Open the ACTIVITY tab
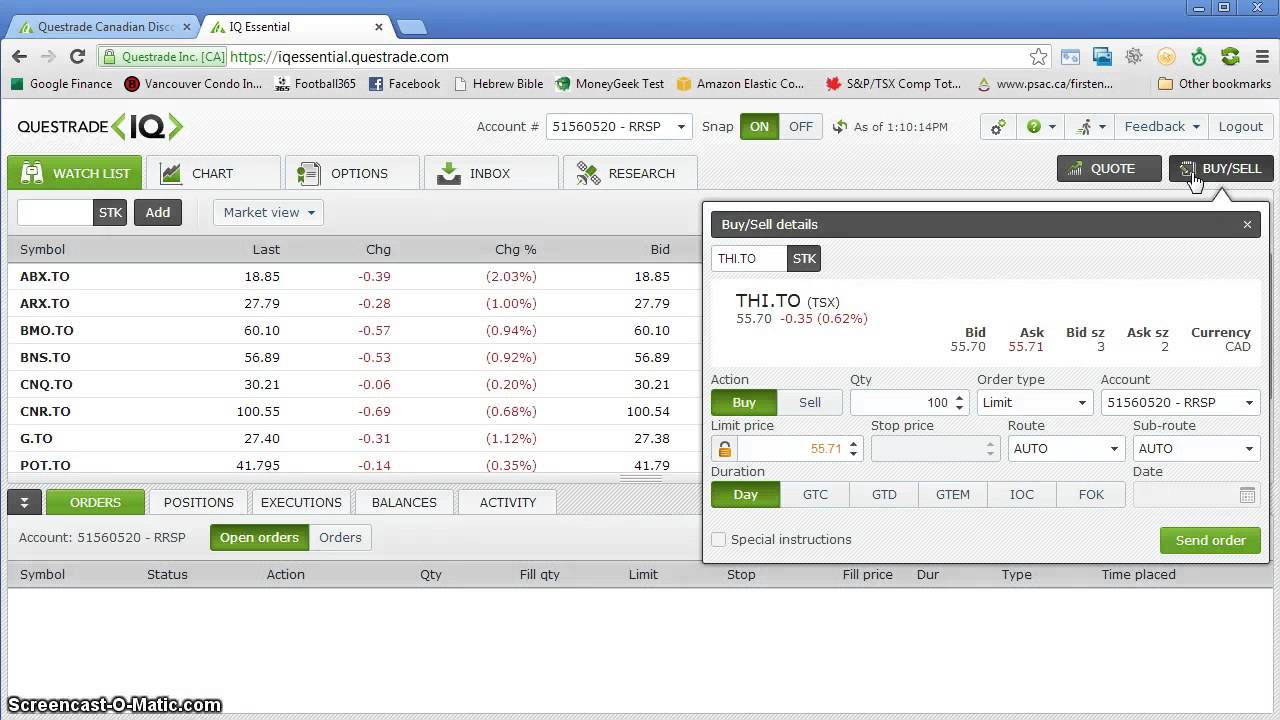 [x=508, y=503]
